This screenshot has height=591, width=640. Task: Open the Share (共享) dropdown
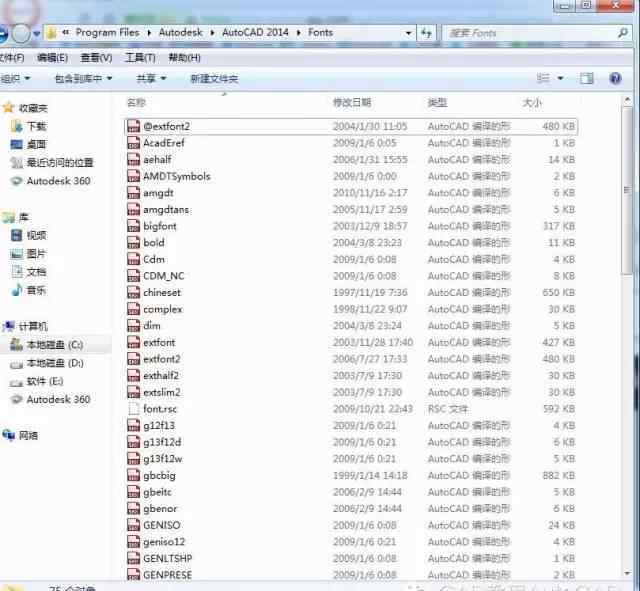point(151,78)
